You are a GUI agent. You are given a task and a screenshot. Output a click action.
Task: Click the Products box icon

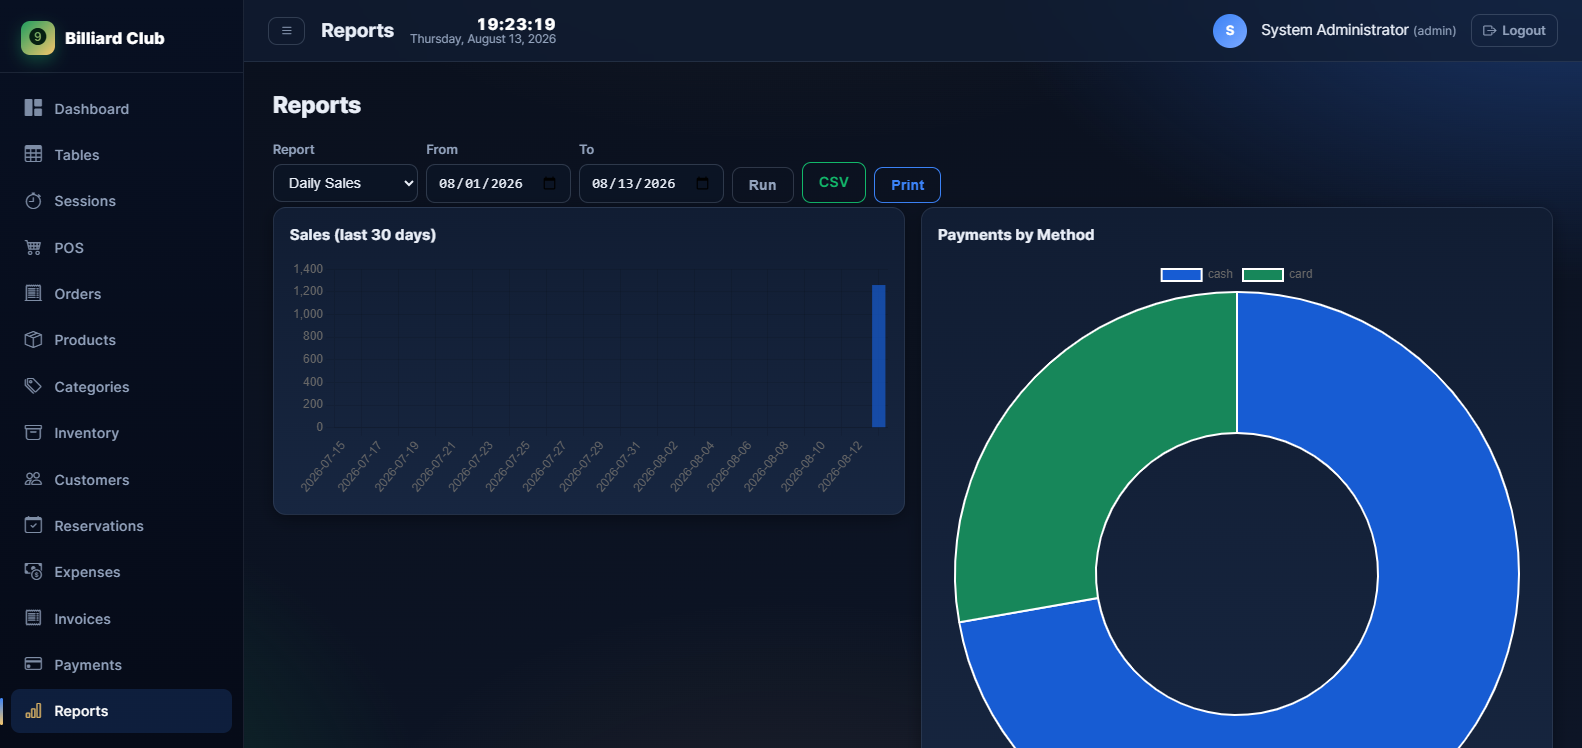pos(33,340)
